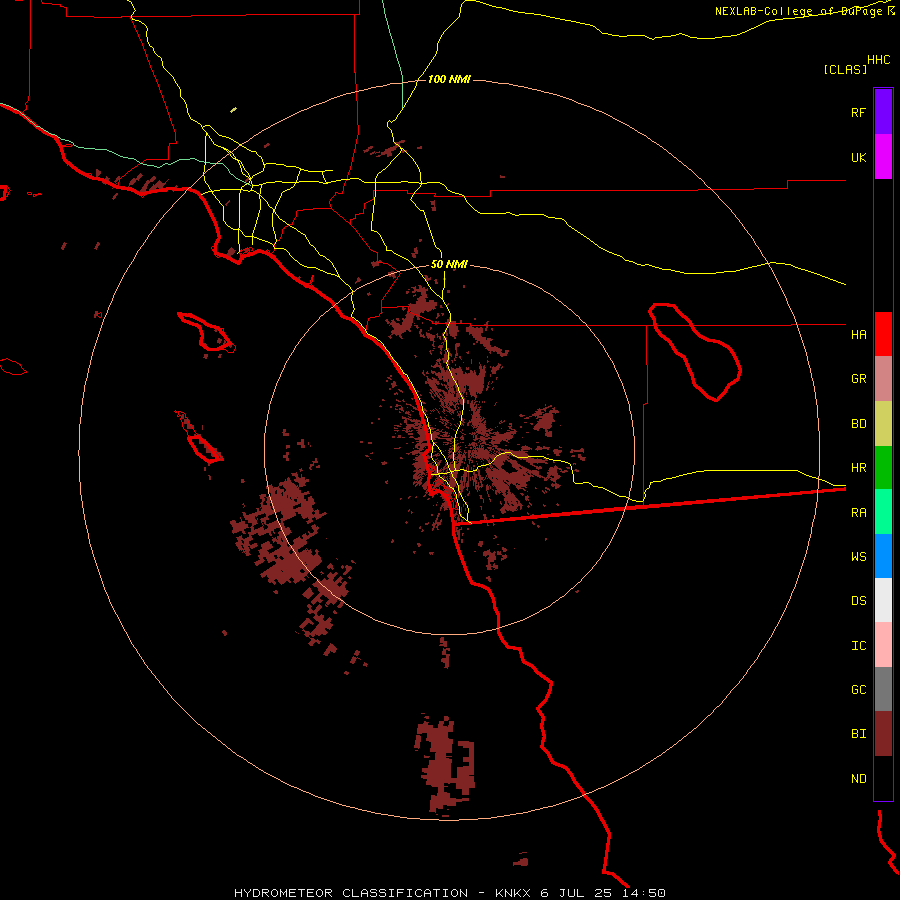Click the GR legend label
The width and height of the screenshot is (900, 900).
(x=858, y=379)
